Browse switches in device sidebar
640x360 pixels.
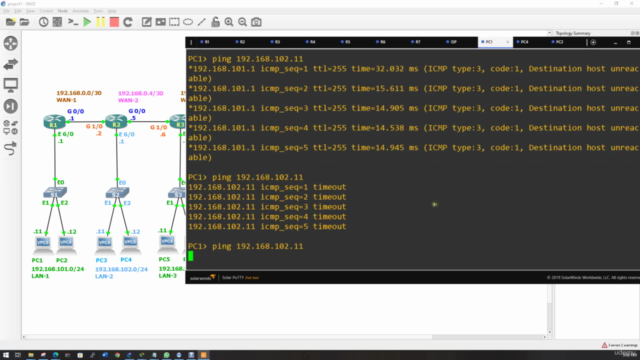click(11, 64)
